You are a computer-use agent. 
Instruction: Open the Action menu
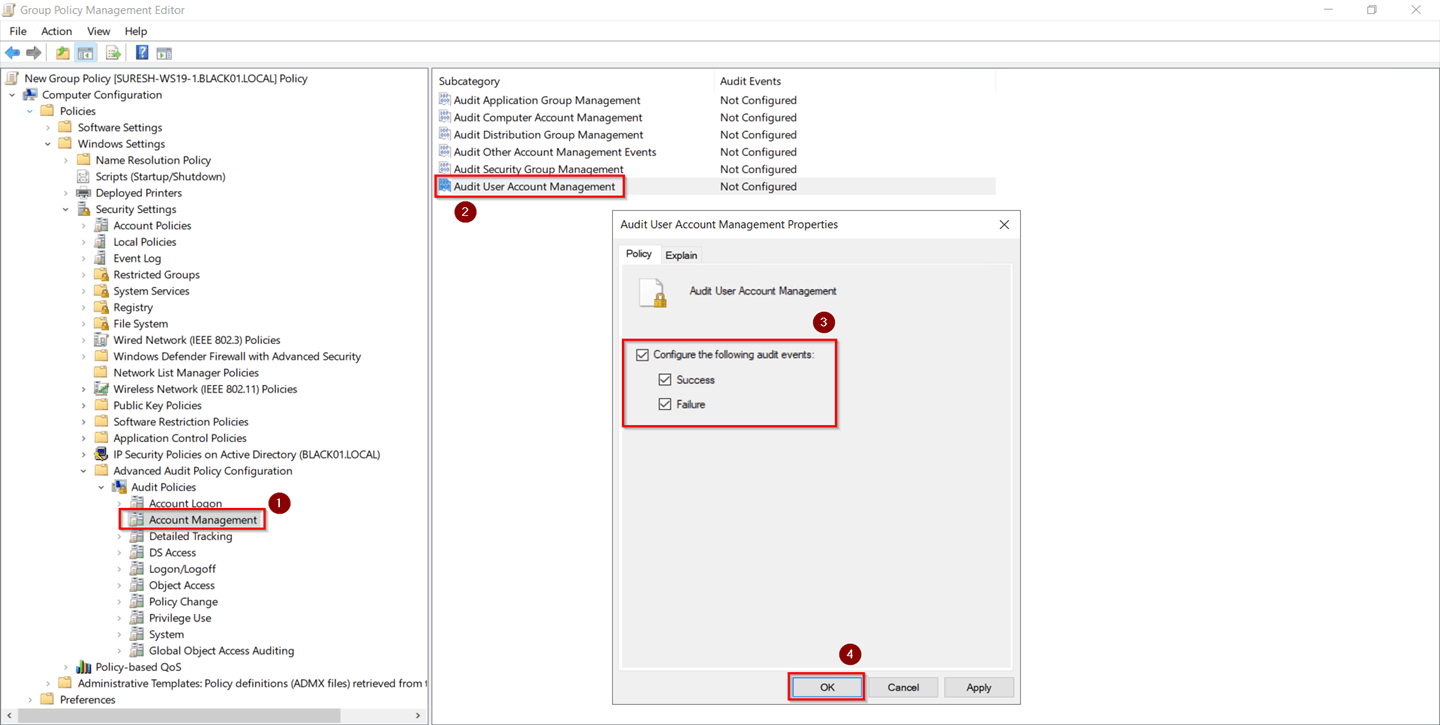point(56,31)
